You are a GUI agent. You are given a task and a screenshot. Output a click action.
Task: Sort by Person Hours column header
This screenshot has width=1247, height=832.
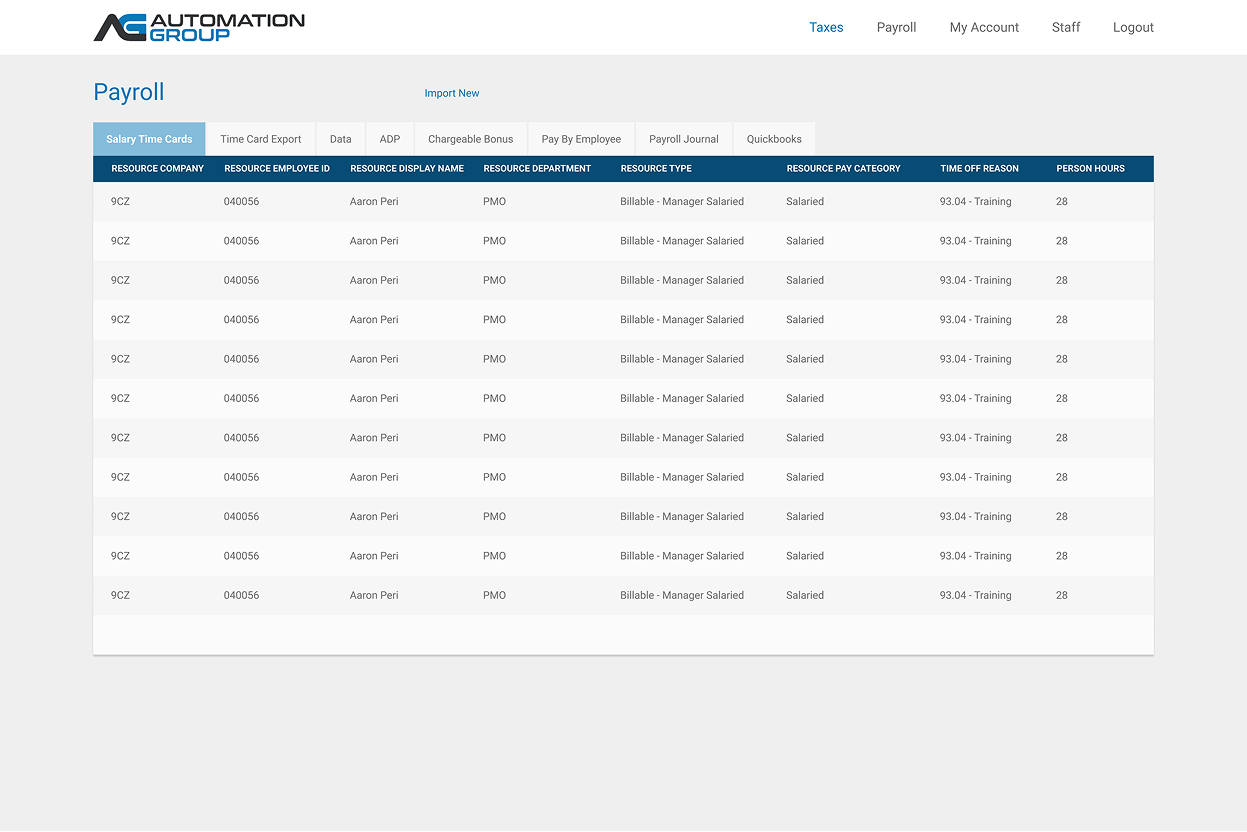coord(1090,168)
